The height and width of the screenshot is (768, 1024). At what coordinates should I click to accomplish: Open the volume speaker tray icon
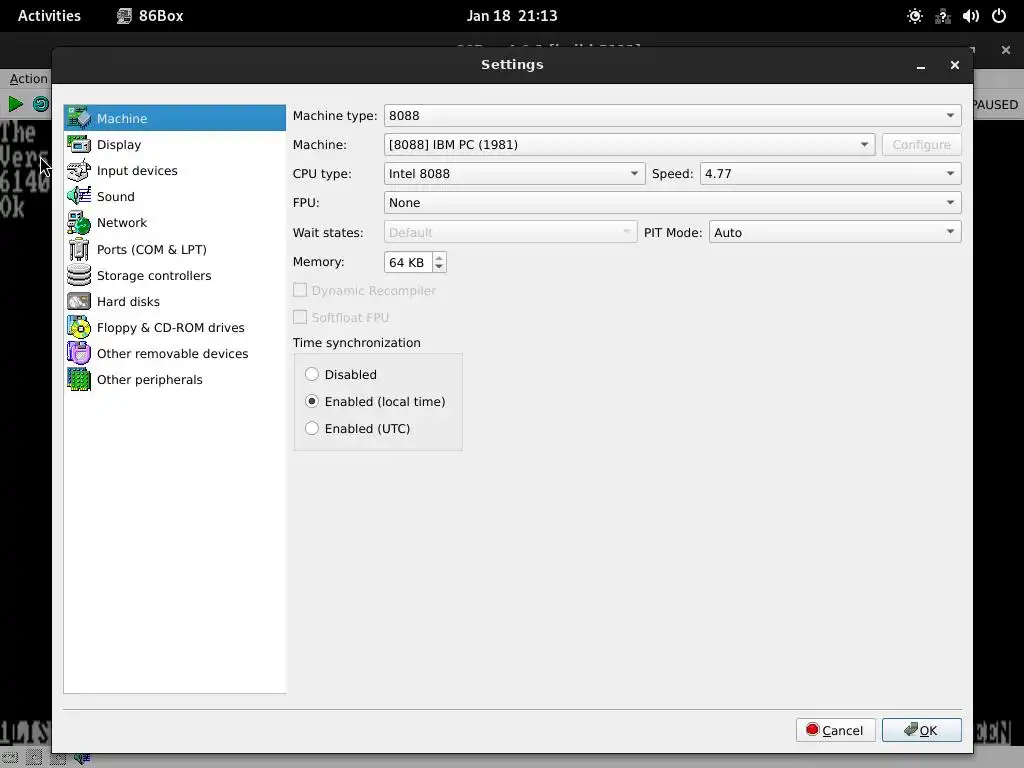pos(971,16)
